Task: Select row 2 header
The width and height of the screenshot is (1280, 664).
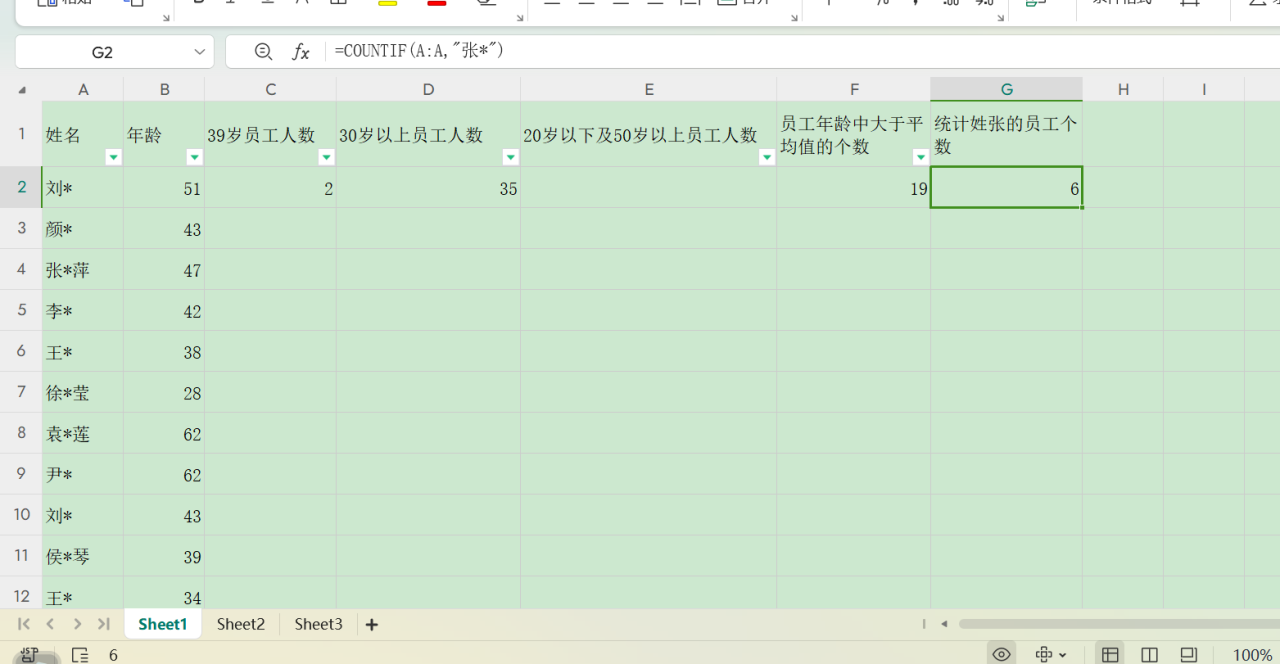Action: tap(21, 187)
